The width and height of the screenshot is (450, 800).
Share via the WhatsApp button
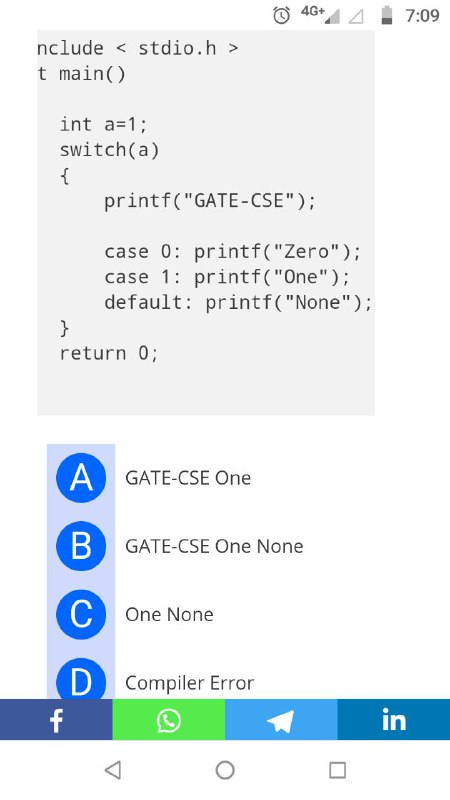[x=168, y=720]
